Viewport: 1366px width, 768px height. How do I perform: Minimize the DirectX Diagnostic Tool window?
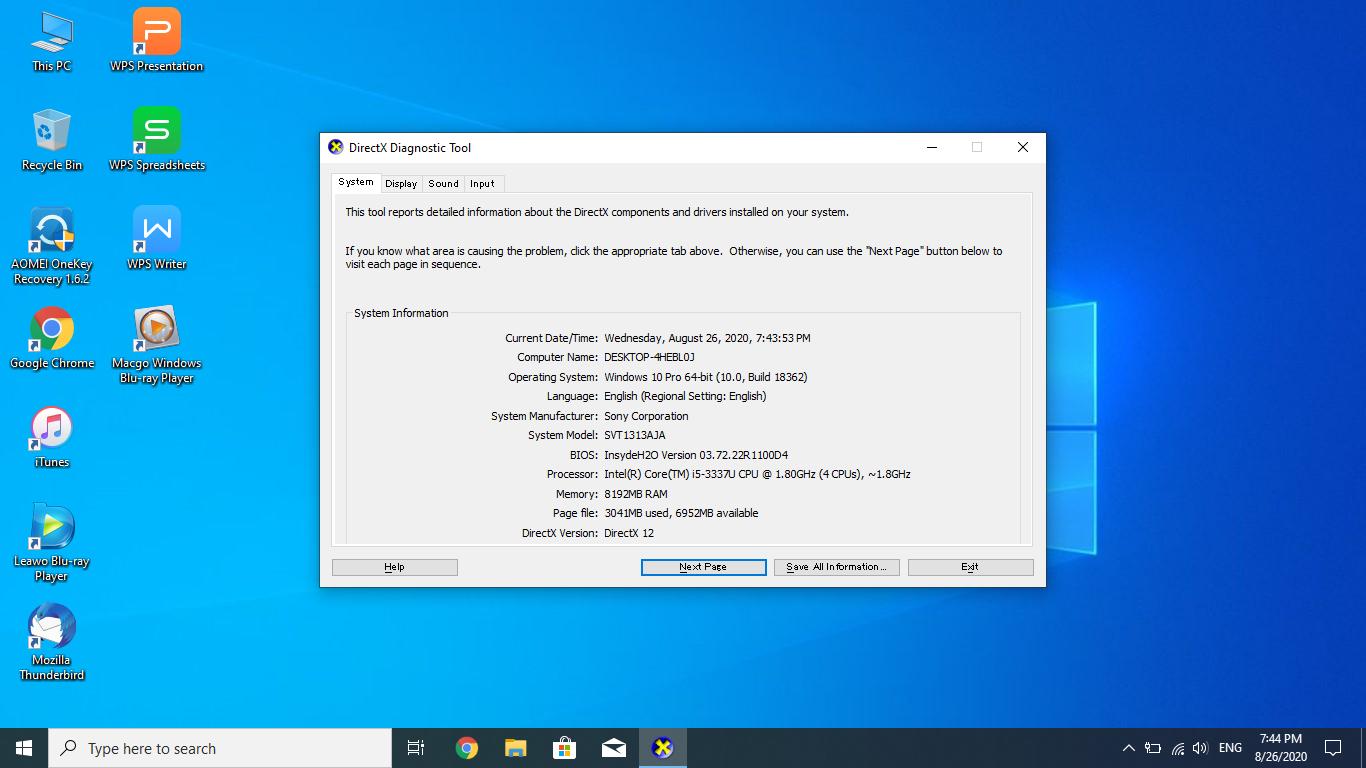(x=932, y=147)
